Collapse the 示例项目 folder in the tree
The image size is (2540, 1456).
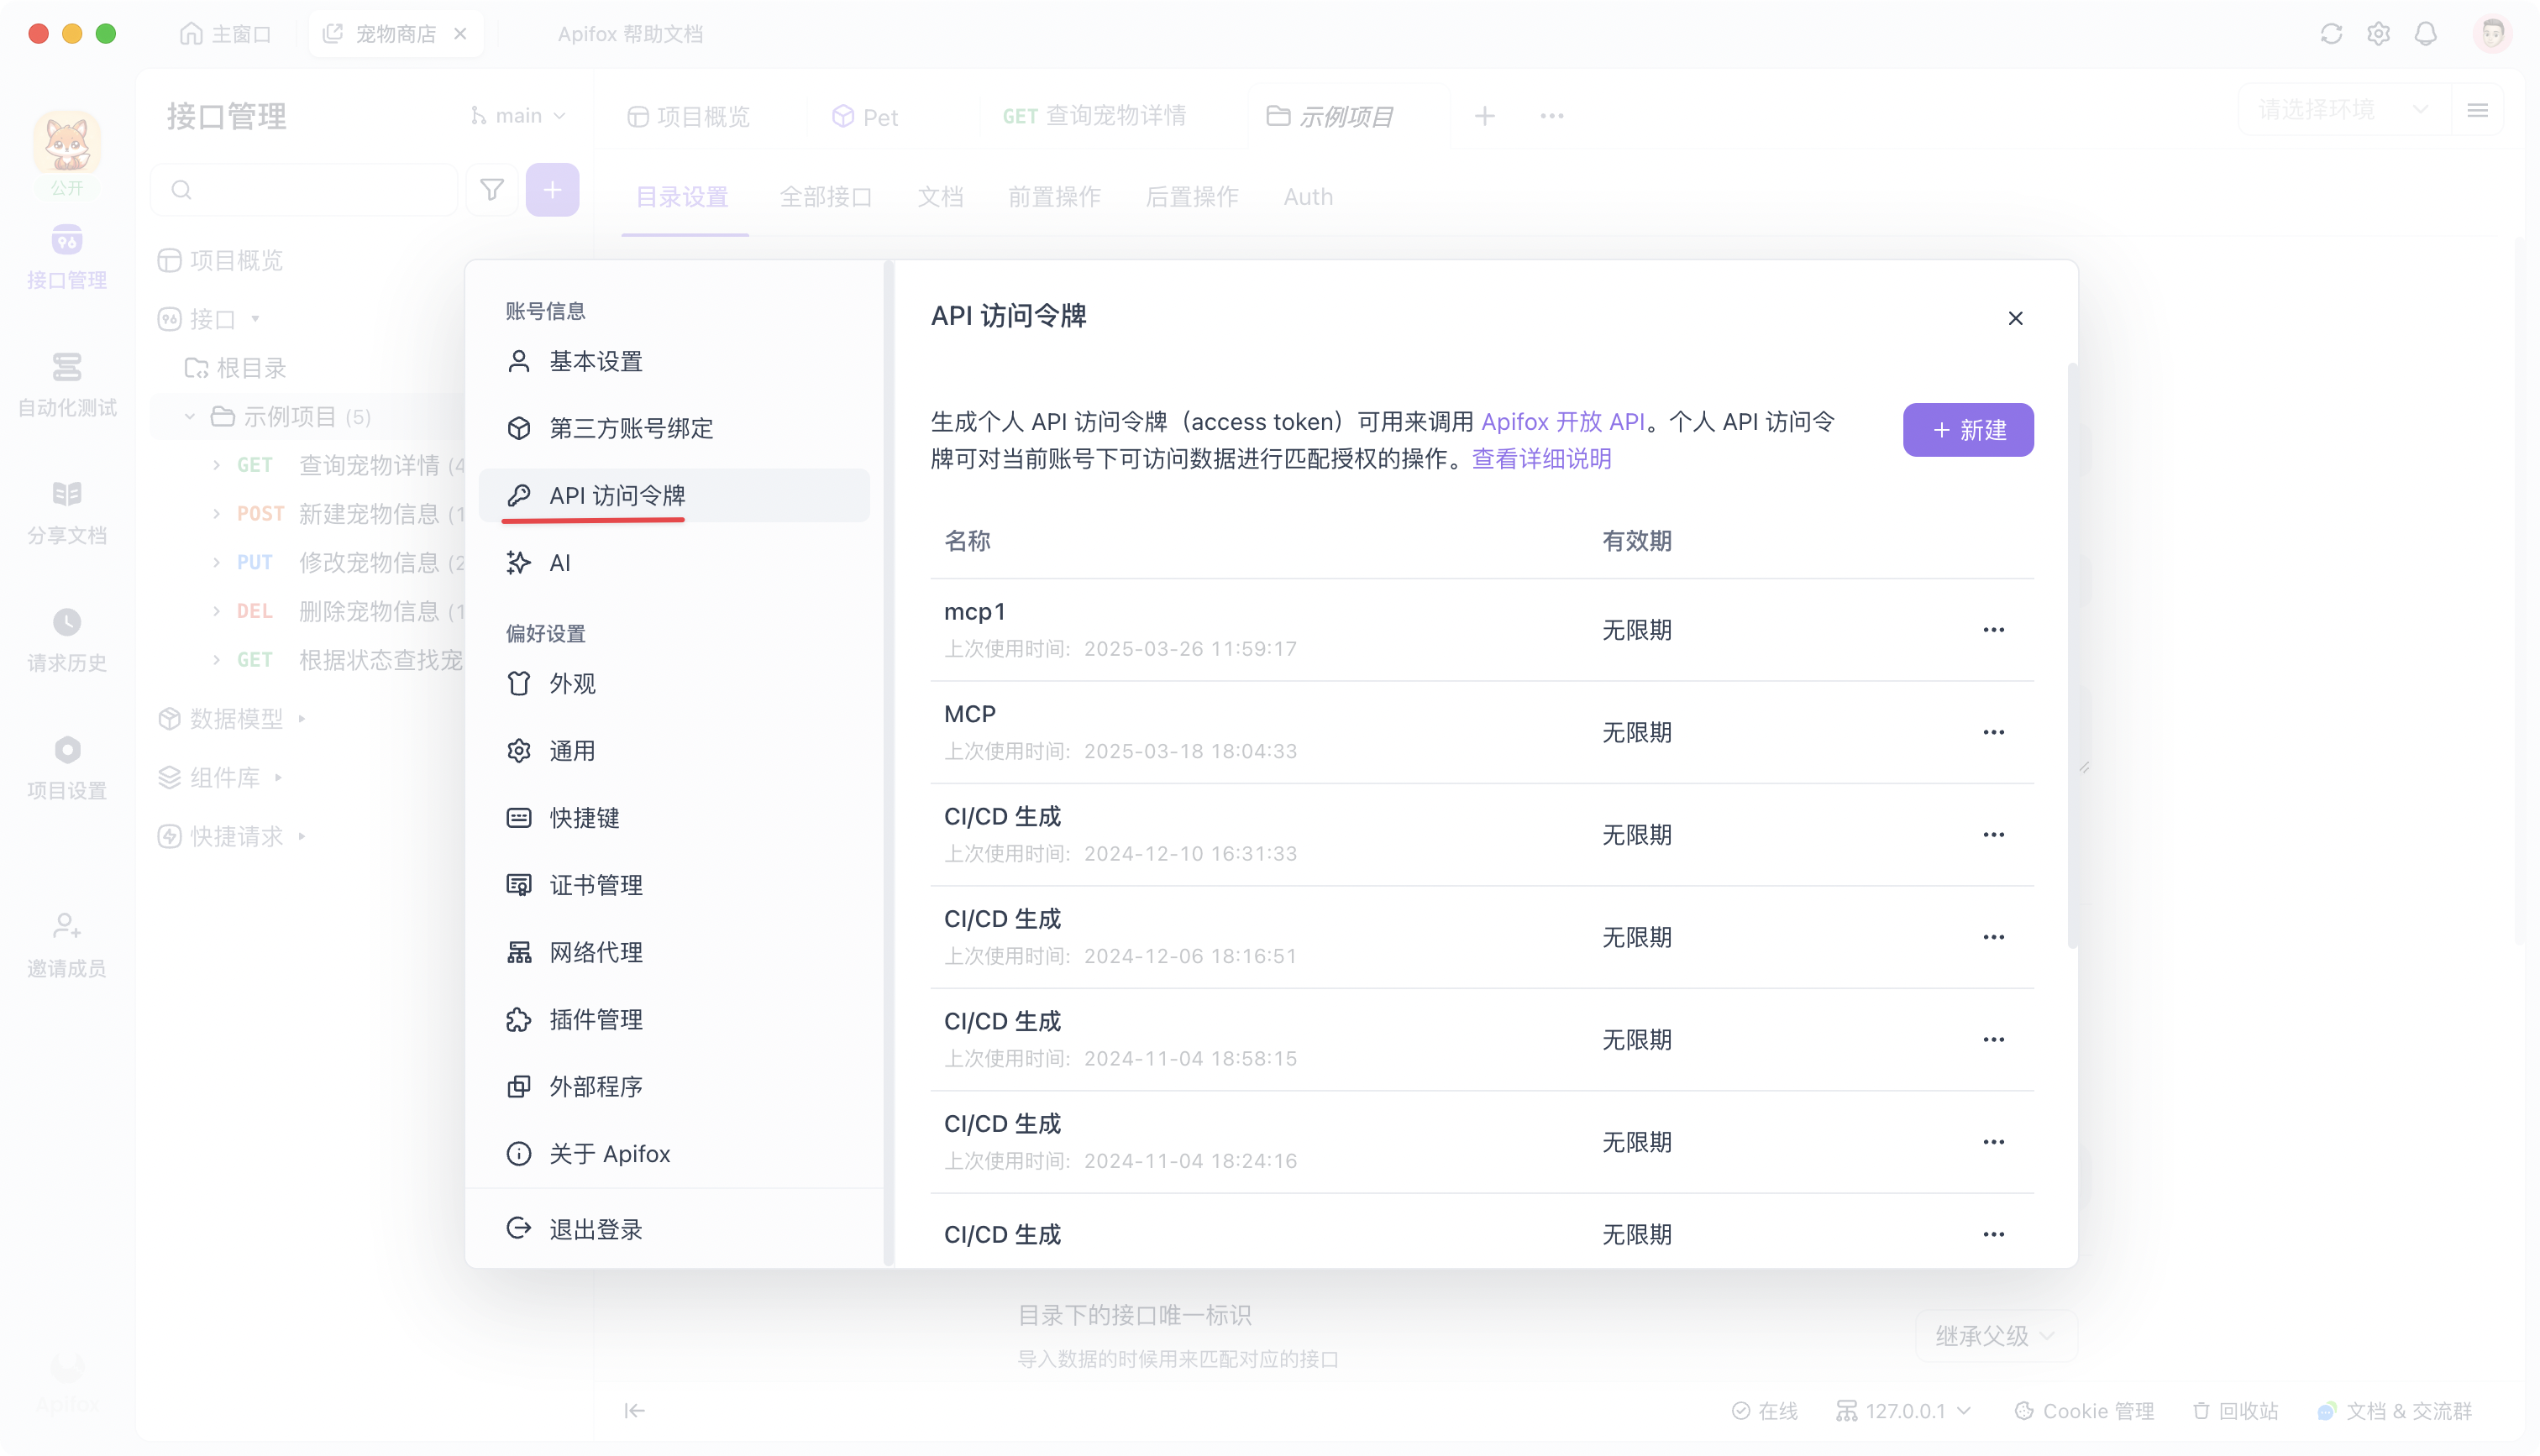[x=190, y=416]
